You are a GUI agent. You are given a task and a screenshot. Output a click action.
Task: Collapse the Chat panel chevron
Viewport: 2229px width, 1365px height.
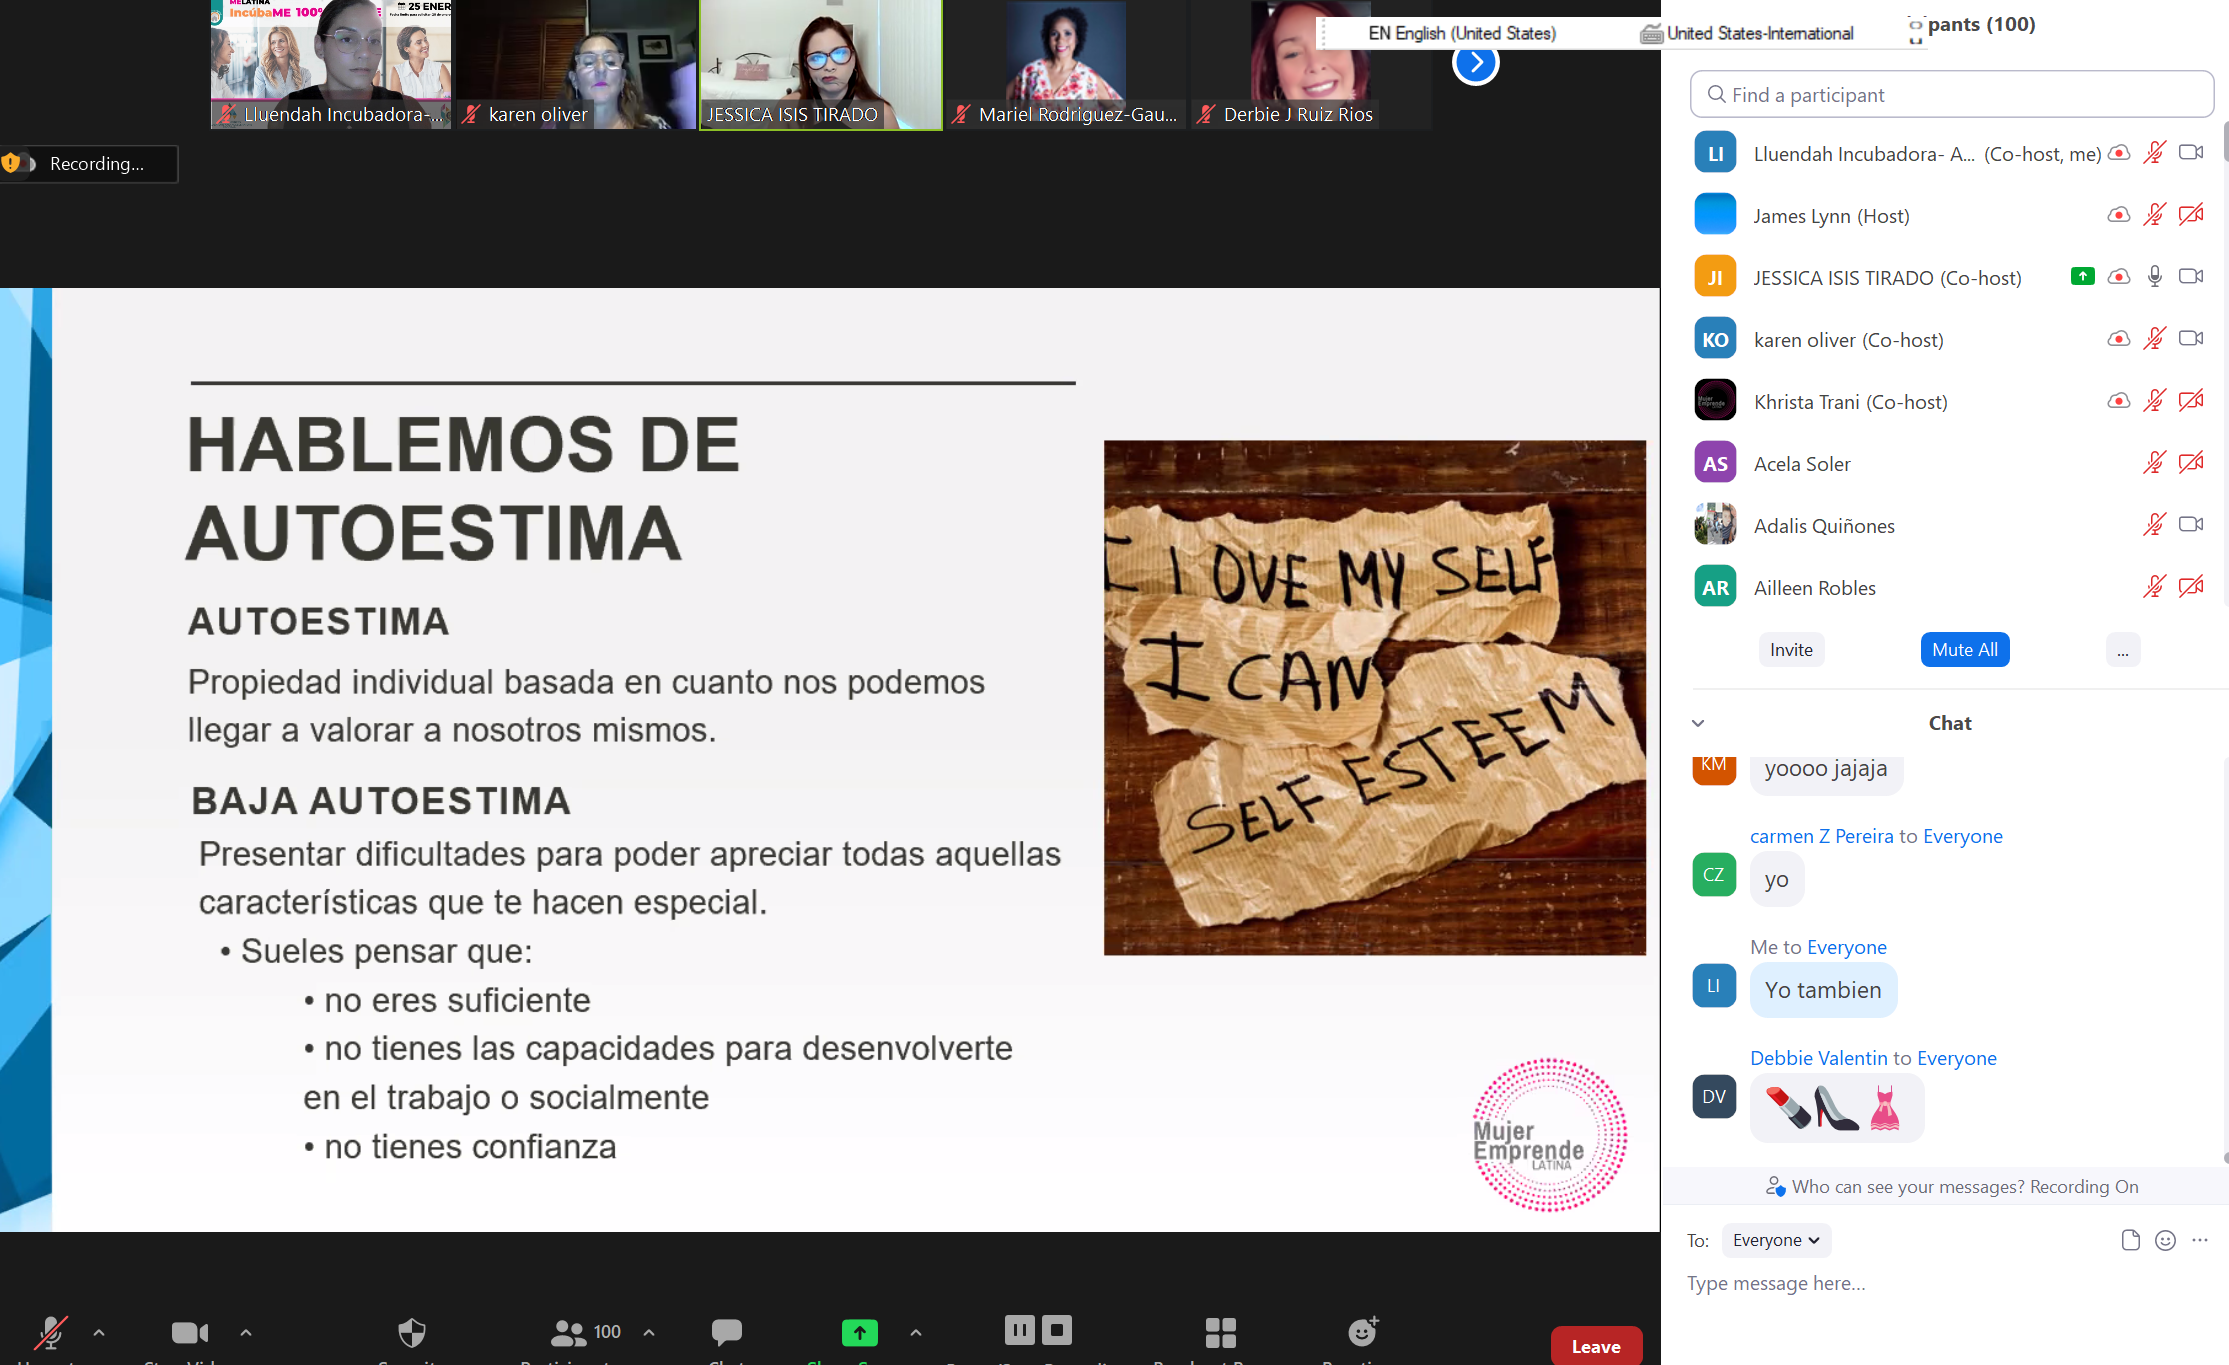pos(1698,723)
